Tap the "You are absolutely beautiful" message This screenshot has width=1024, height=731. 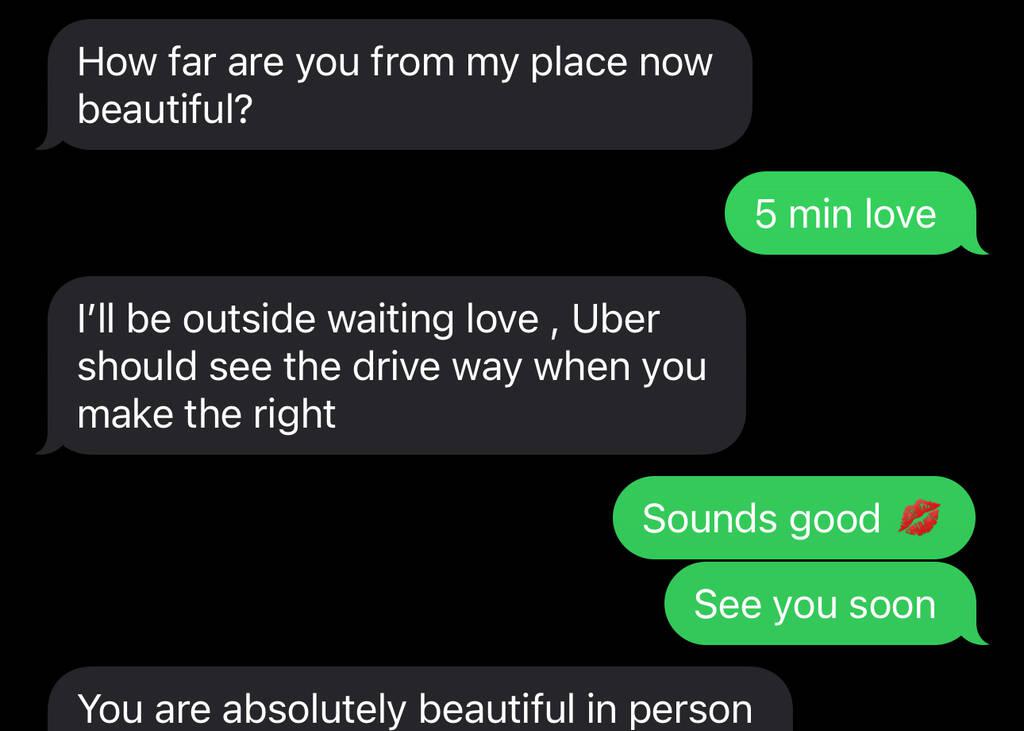pyautogui.click(x=414, y=700)
